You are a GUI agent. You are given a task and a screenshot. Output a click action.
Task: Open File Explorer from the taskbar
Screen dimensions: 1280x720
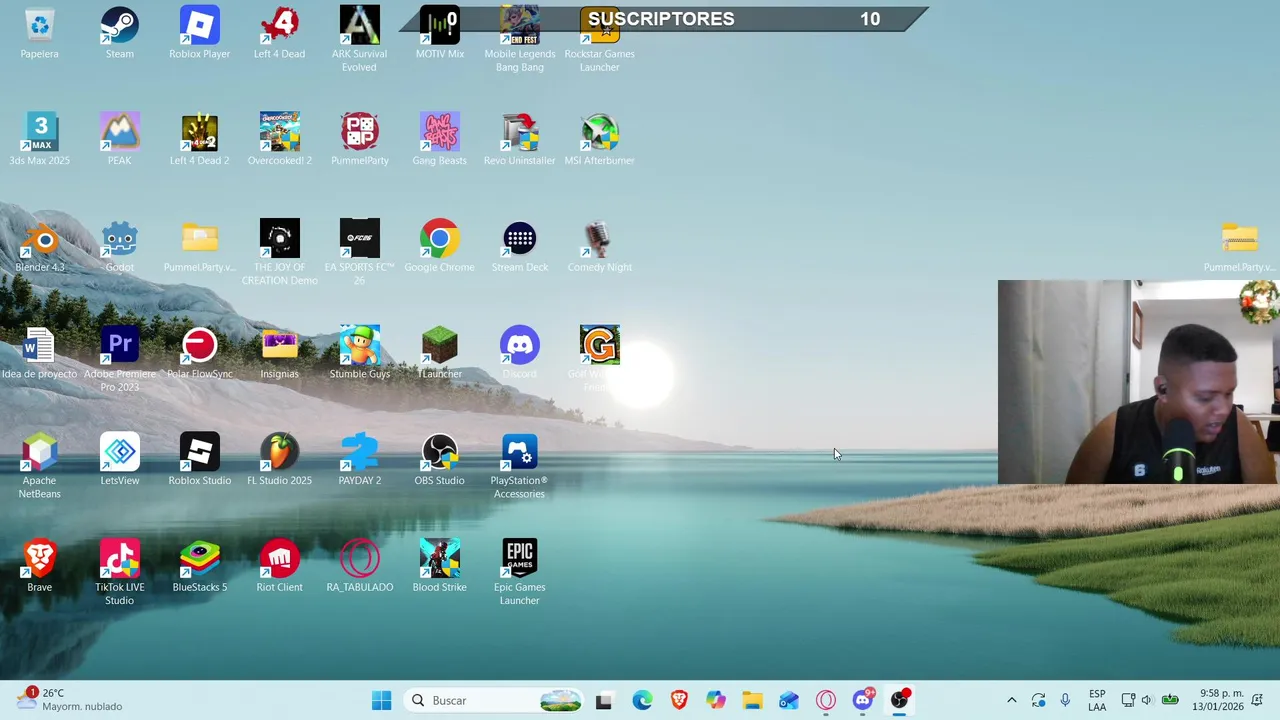pyautogui.click(x=753, y=700)
